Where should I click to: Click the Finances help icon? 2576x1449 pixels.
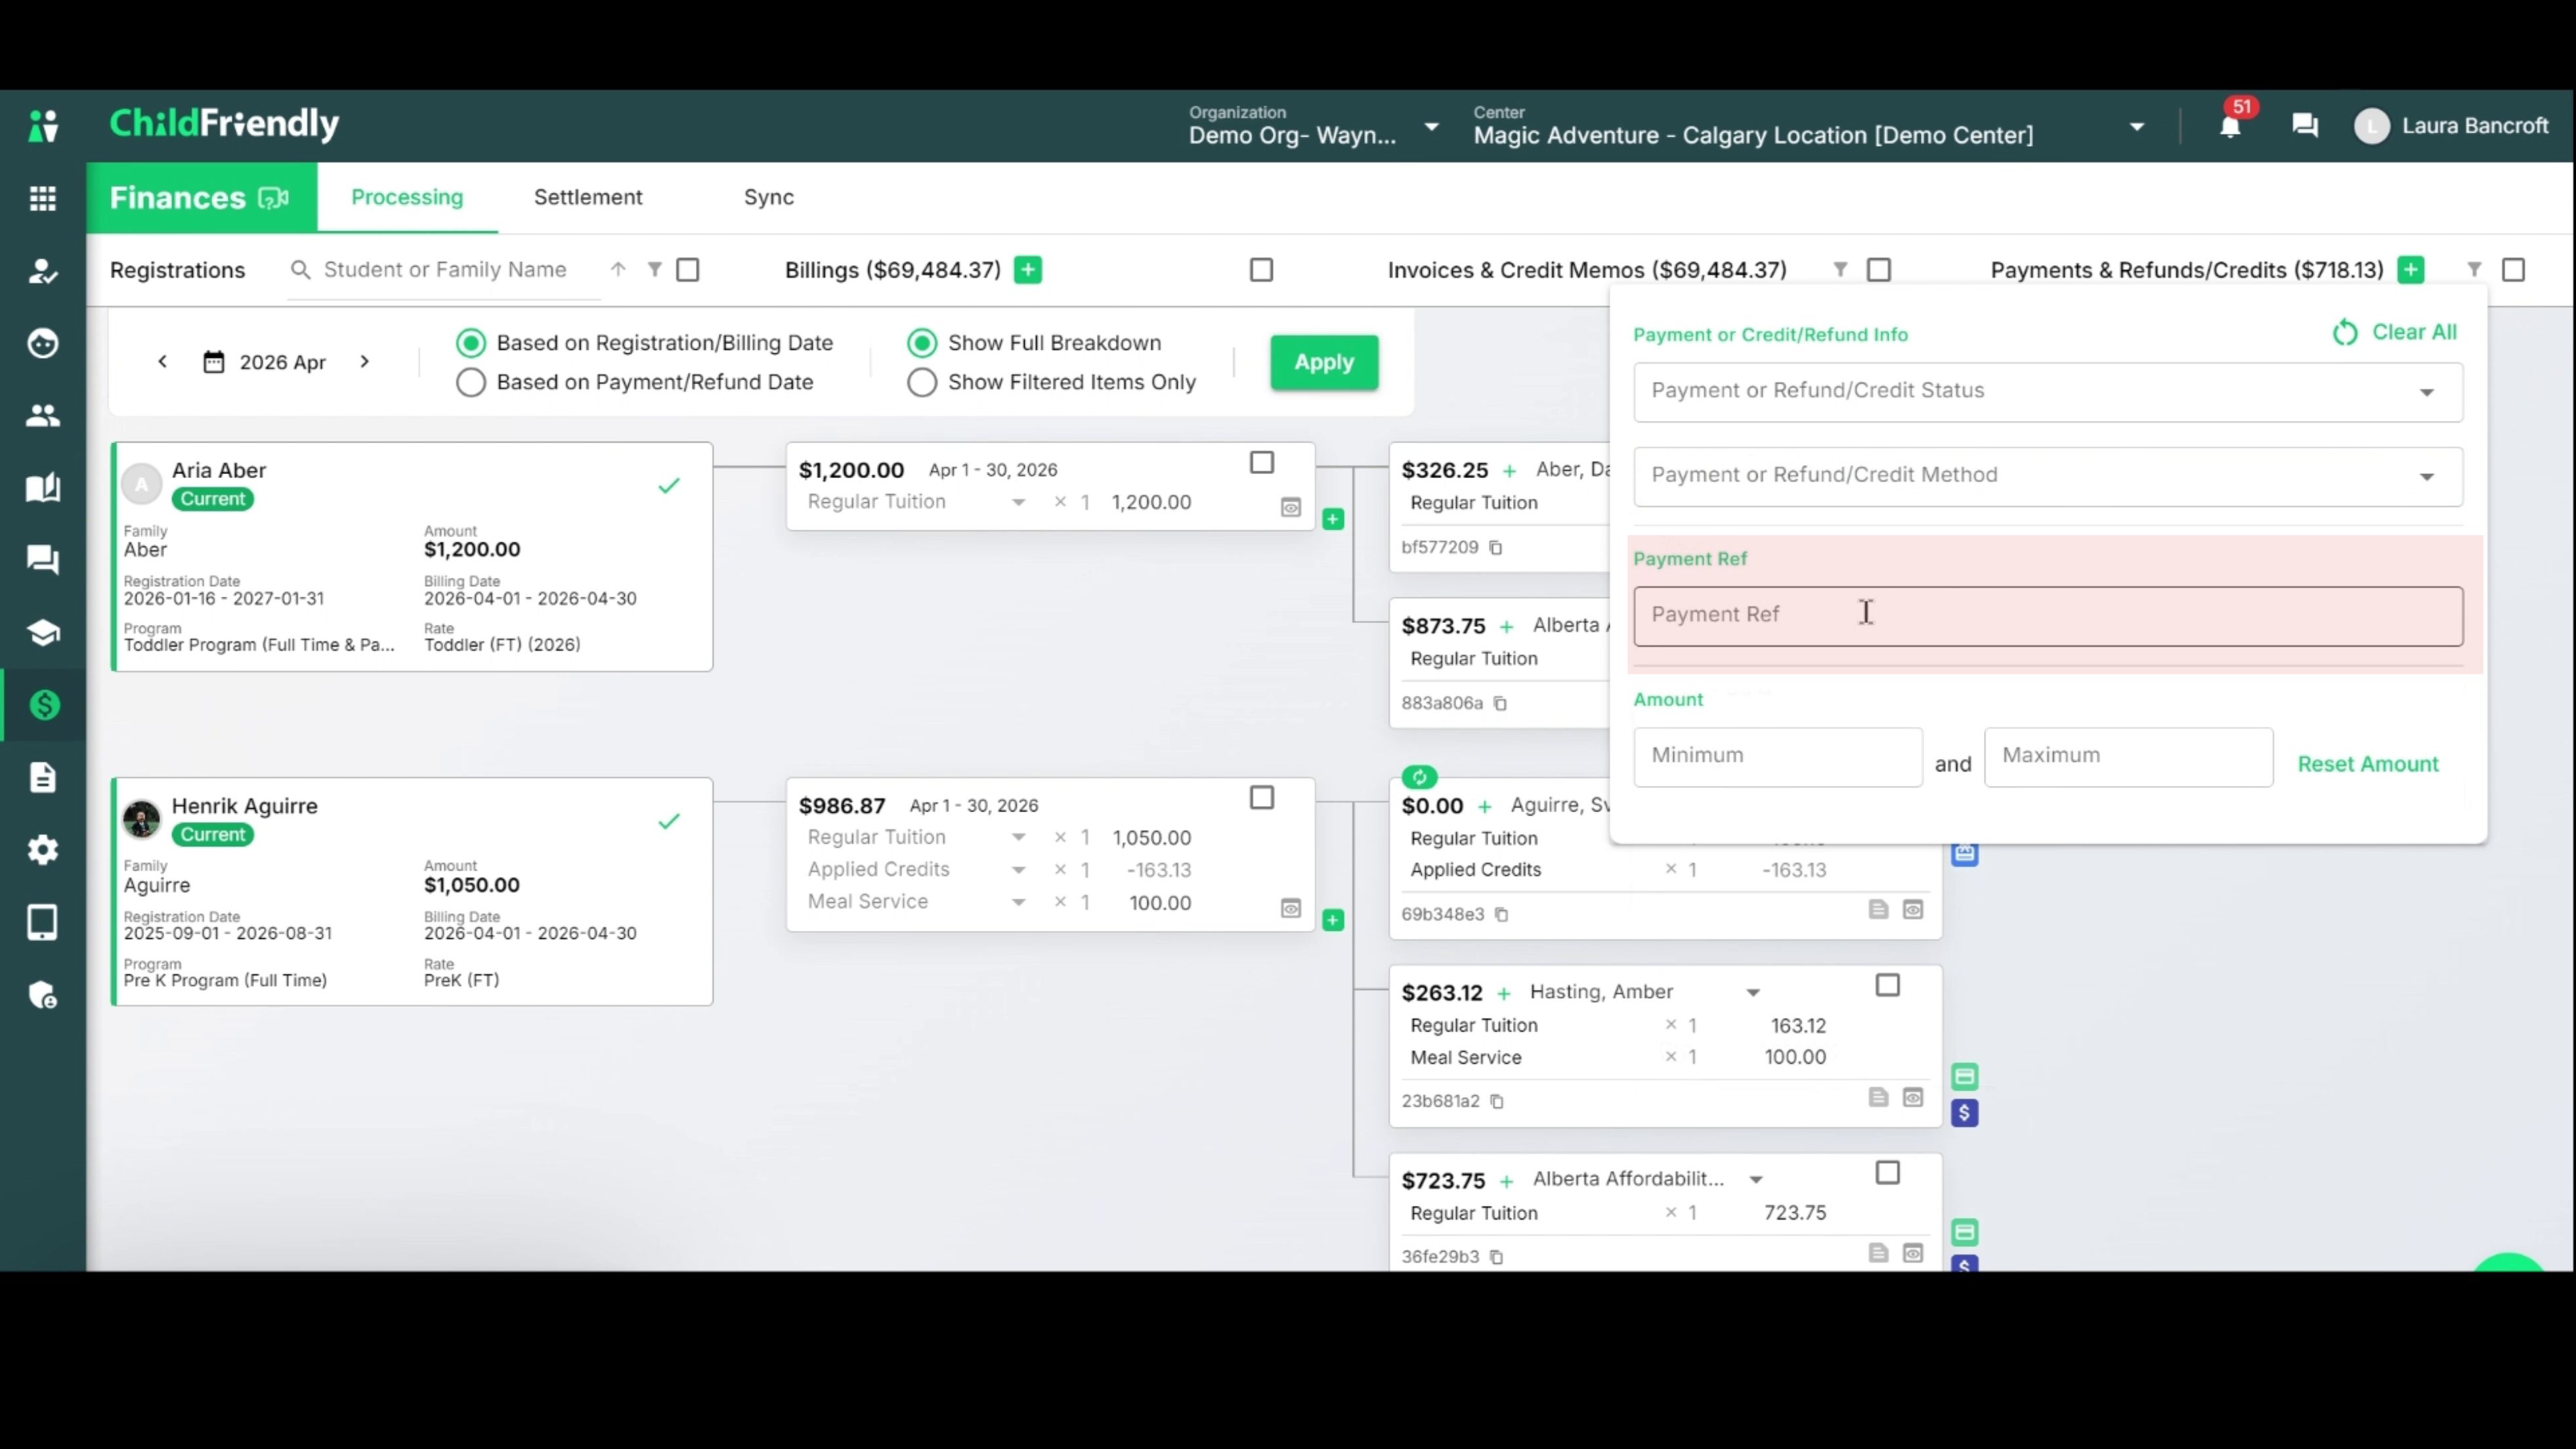(274, 198)
